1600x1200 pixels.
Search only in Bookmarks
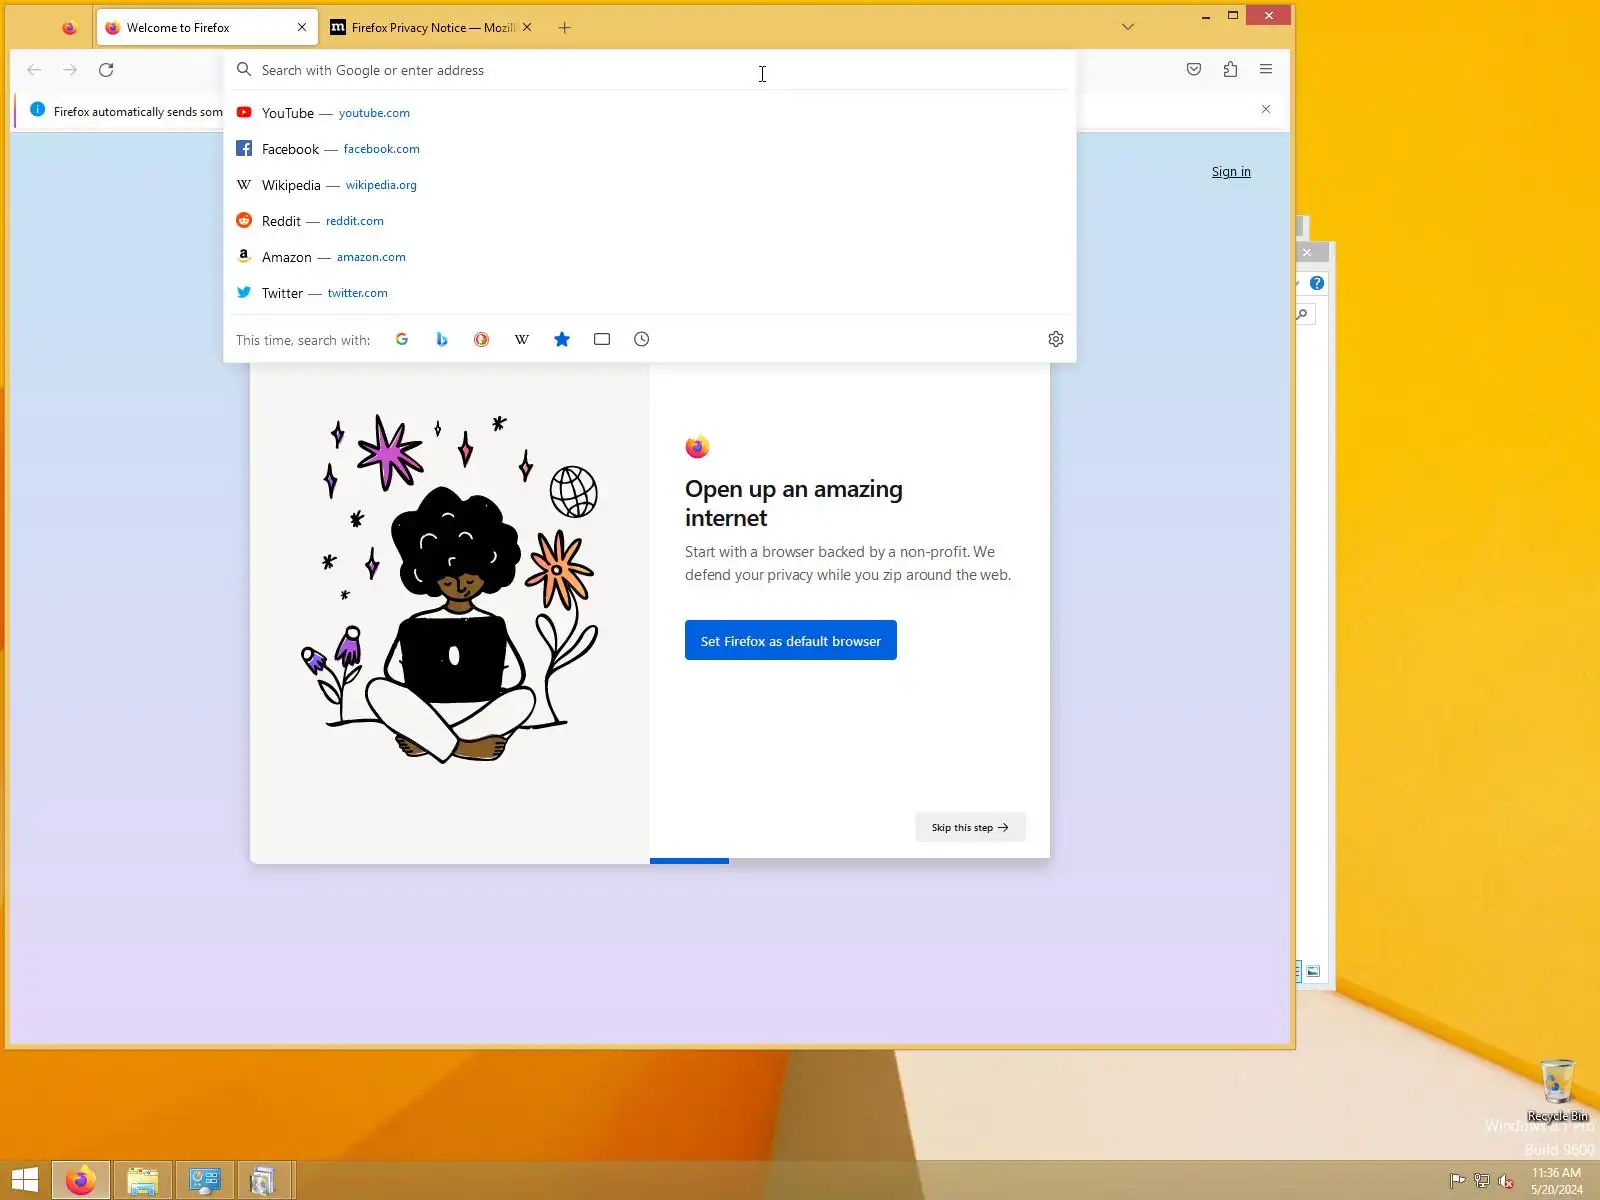pos(562,339)
